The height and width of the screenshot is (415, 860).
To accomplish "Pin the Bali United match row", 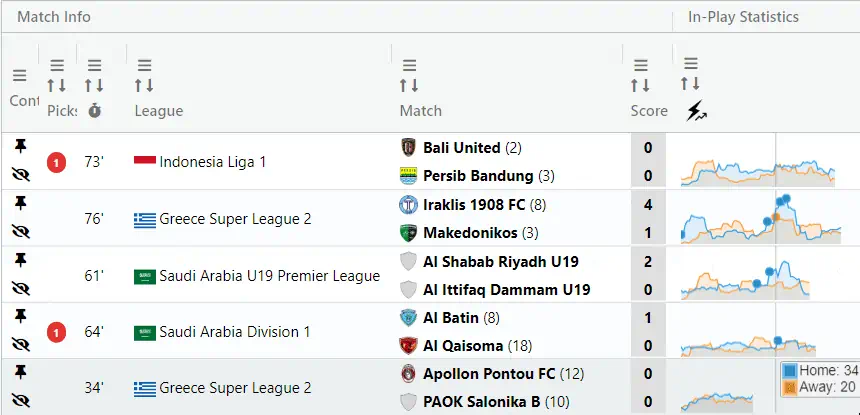I will tap(20, 146).
